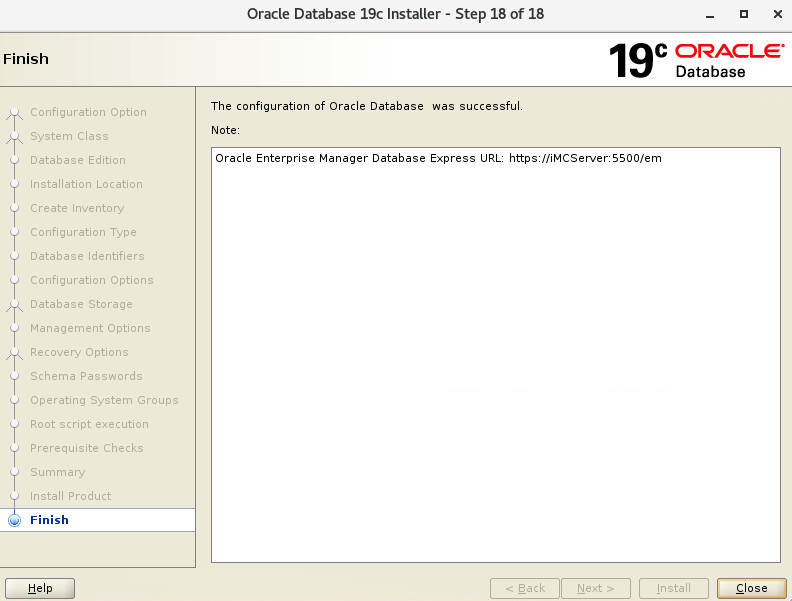Select the Management Options step
This screenshot has height=601, width=792.
tap(90, 328)
